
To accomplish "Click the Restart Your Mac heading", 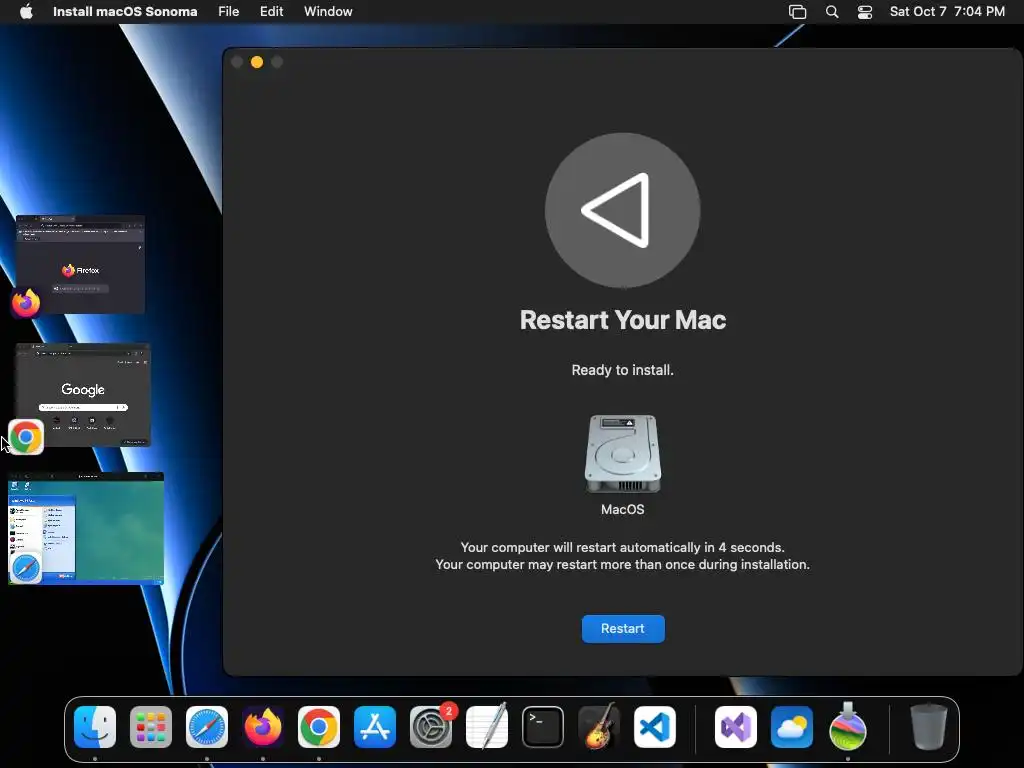I will tap(623, 320).
